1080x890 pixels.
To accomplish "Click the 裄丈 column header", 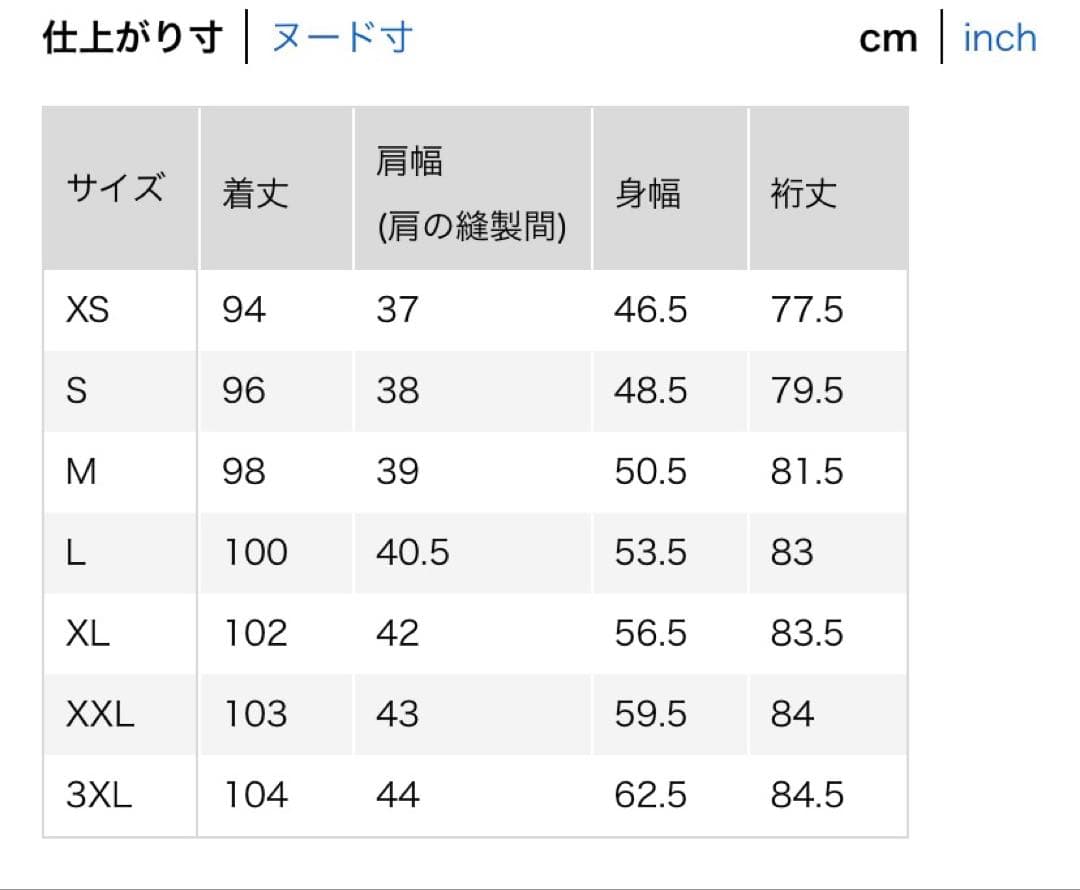I will pos(805,196).
